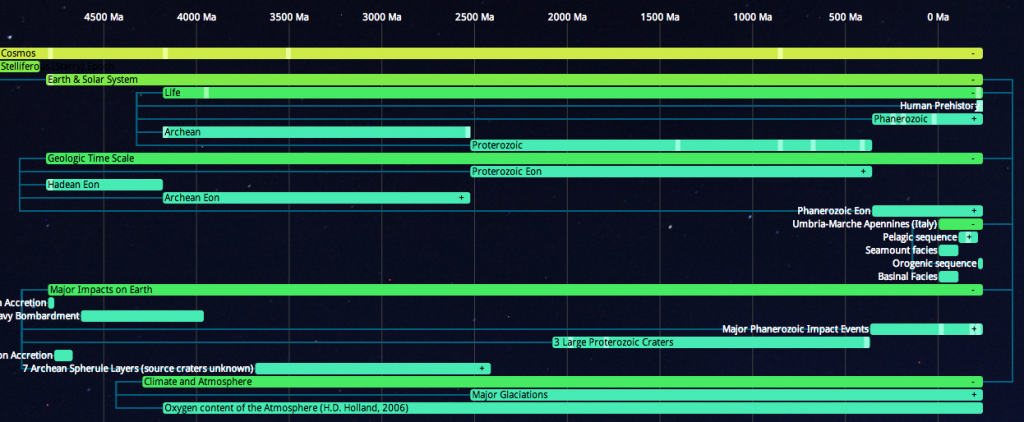
Task: Collapse the Climate and Atmosphere branch
Action: point(973,382)
